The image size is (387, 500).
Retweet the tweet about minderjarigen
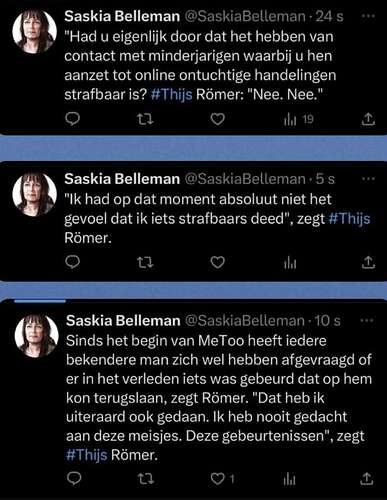145,119
